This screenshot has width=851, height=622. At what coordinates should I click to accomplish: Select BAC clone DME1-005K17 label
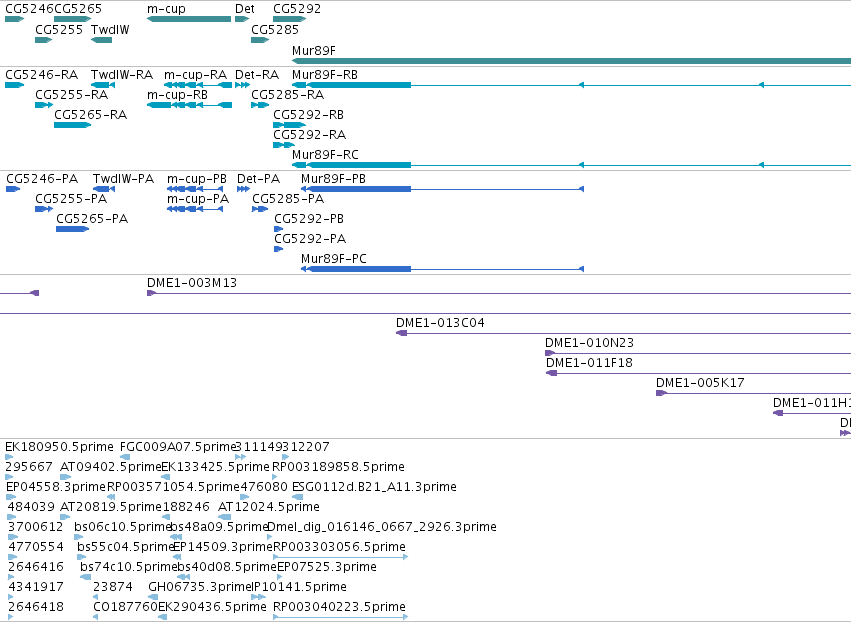700,383
